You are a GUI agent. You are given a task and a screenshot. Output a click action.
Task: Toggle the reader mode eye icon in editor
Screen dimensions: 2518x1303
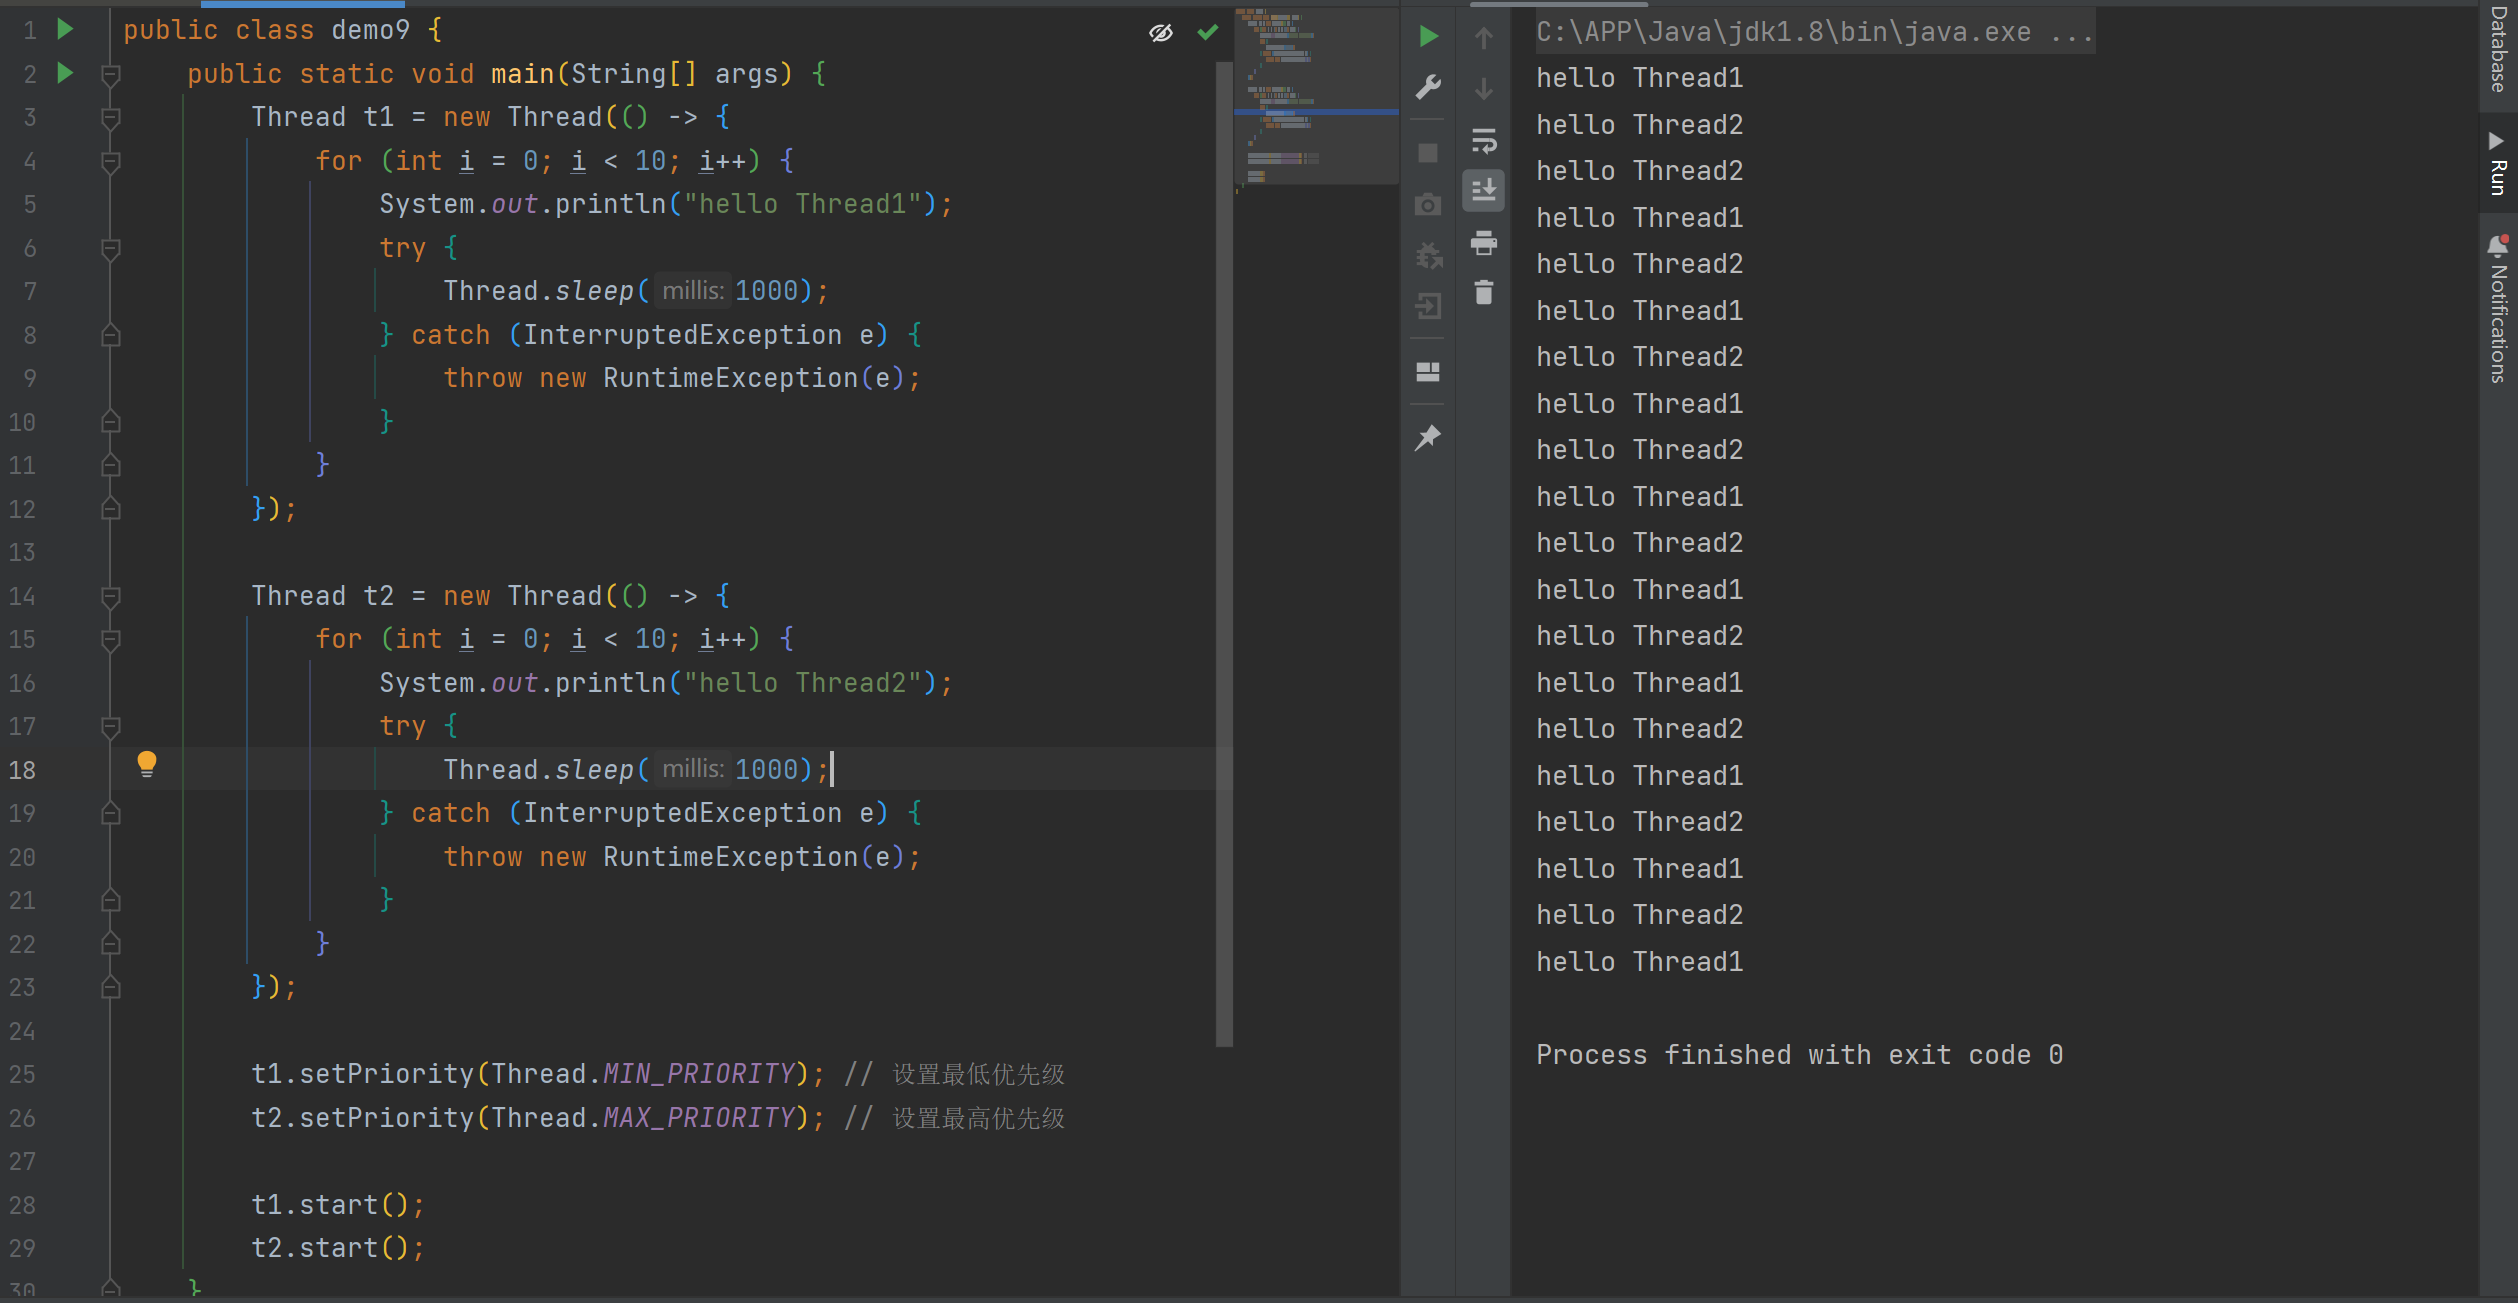click(1160, 33)
